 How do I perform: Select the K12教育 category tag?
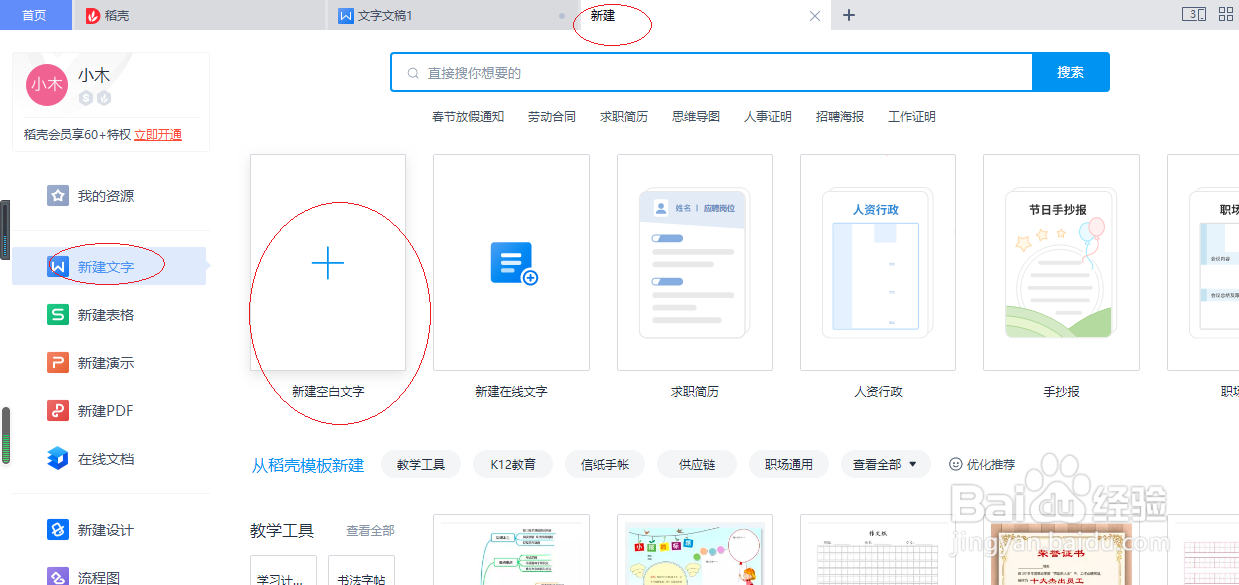[513, 464]
